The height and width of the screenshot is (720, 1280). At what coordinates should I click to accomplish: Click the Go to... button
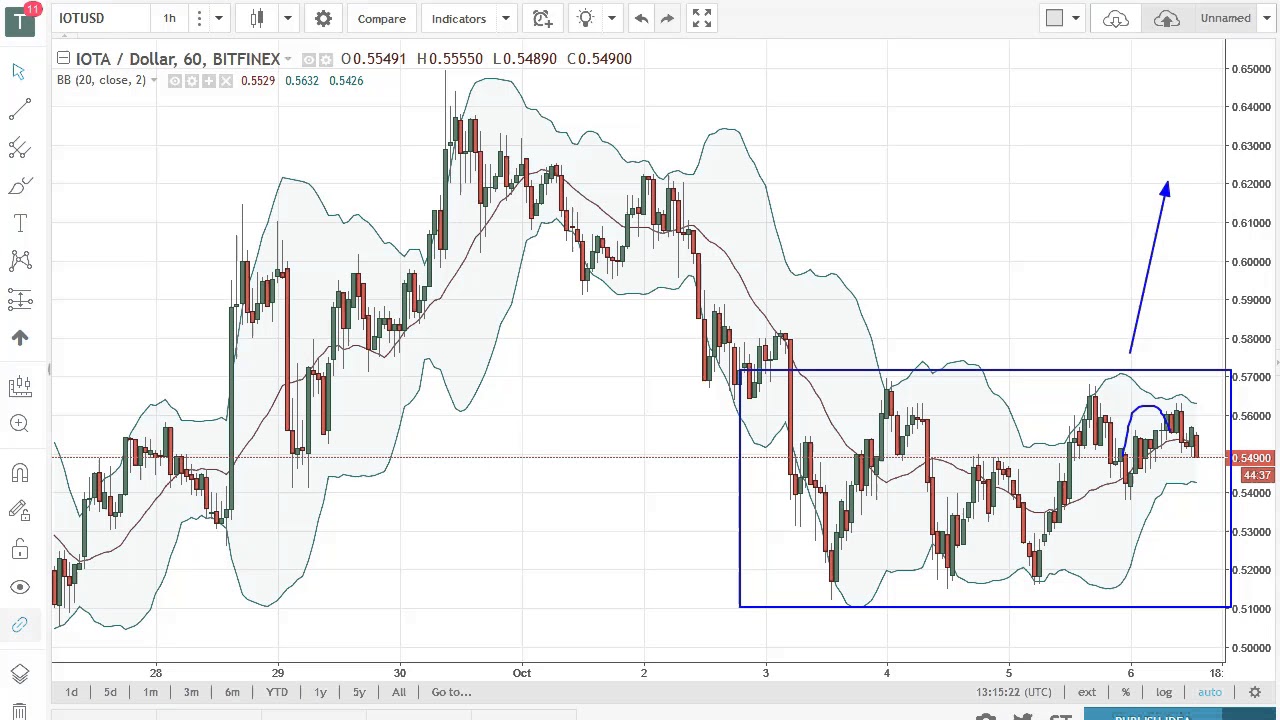click(451, 692)
